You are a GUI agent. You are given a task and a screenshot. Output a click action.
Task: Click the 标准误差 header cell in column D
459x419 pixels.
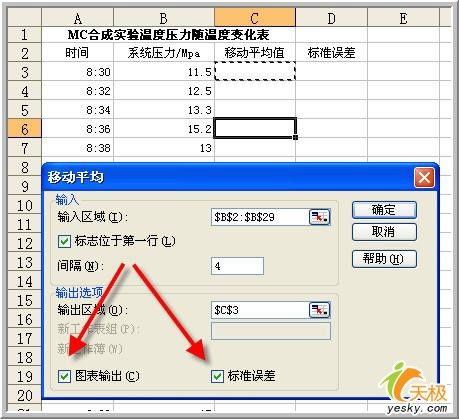pyautogui.click(x=331, y=53)
